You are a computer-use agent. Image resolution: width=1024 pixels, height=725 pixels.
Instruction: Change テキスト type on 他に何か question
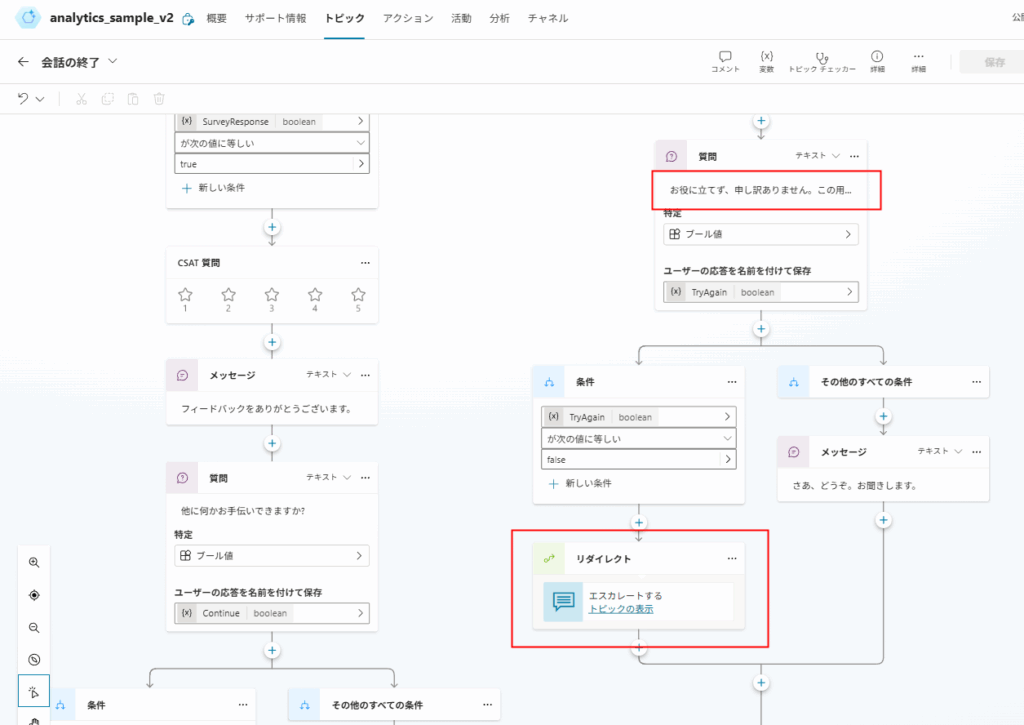(328, 477)
